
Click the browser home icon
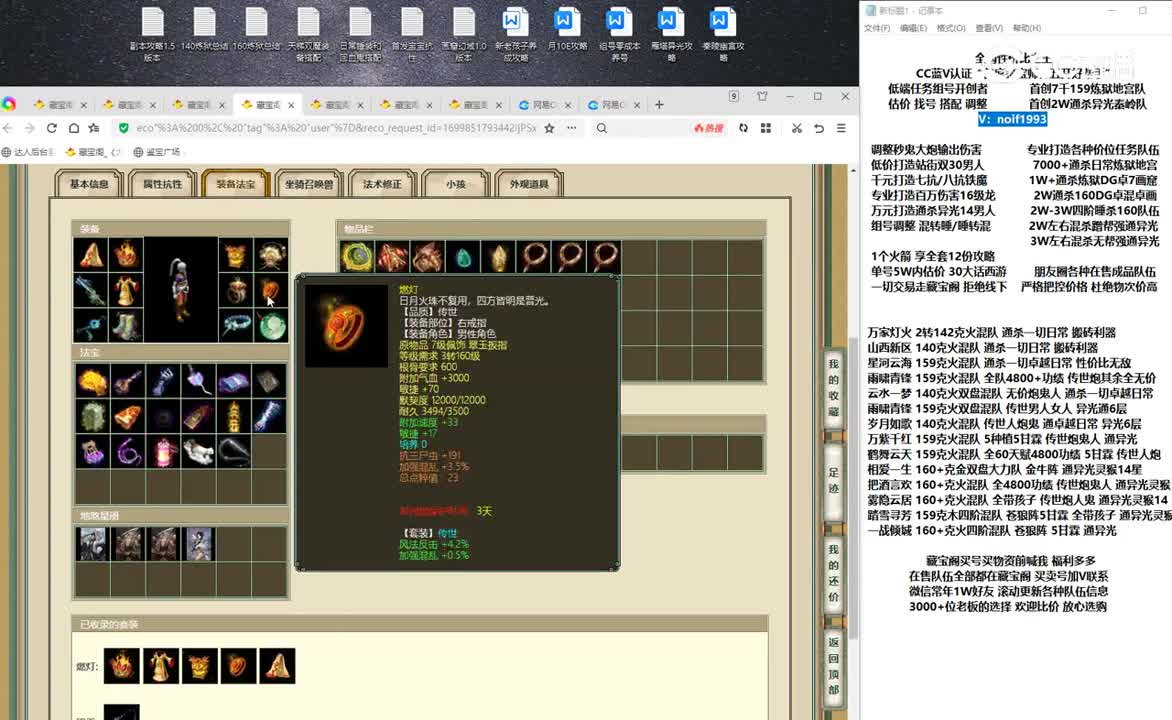[73, 128]
